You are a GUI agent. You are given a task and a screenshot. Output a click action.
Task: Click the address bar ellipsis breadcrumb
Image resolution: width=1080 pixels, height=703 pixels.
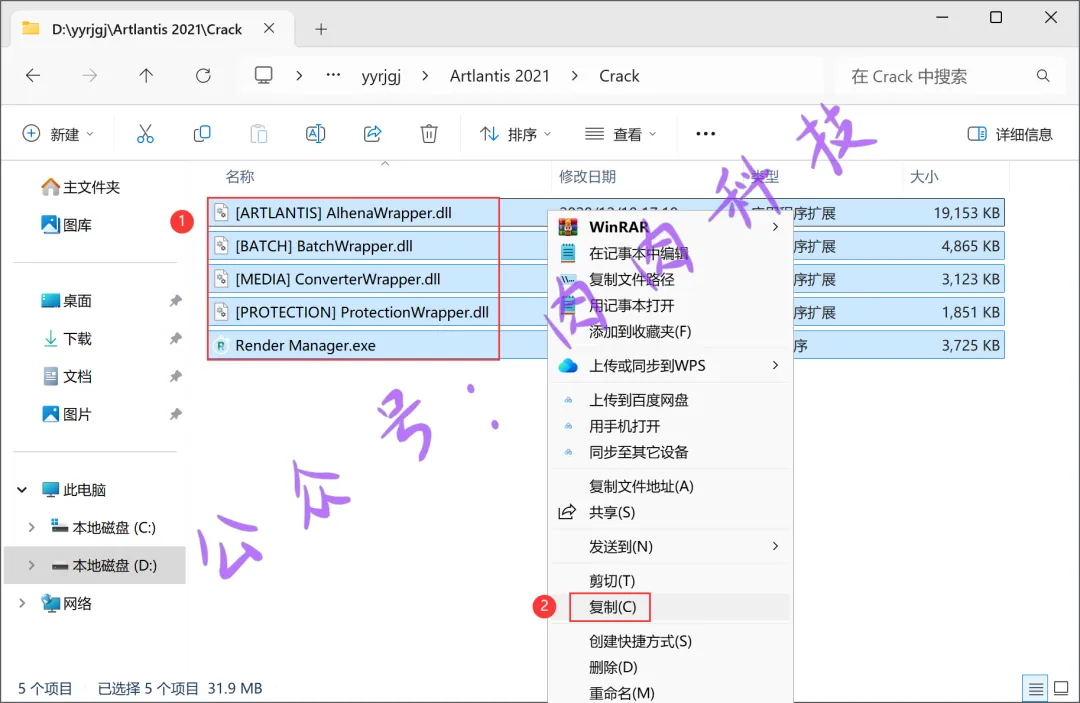(333, 75)
